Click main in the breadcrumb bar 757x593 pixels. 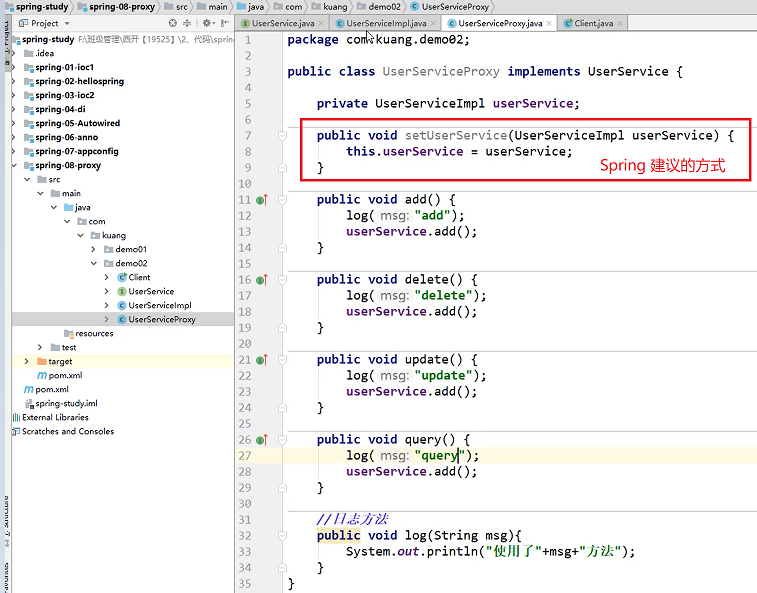[212, 7]
